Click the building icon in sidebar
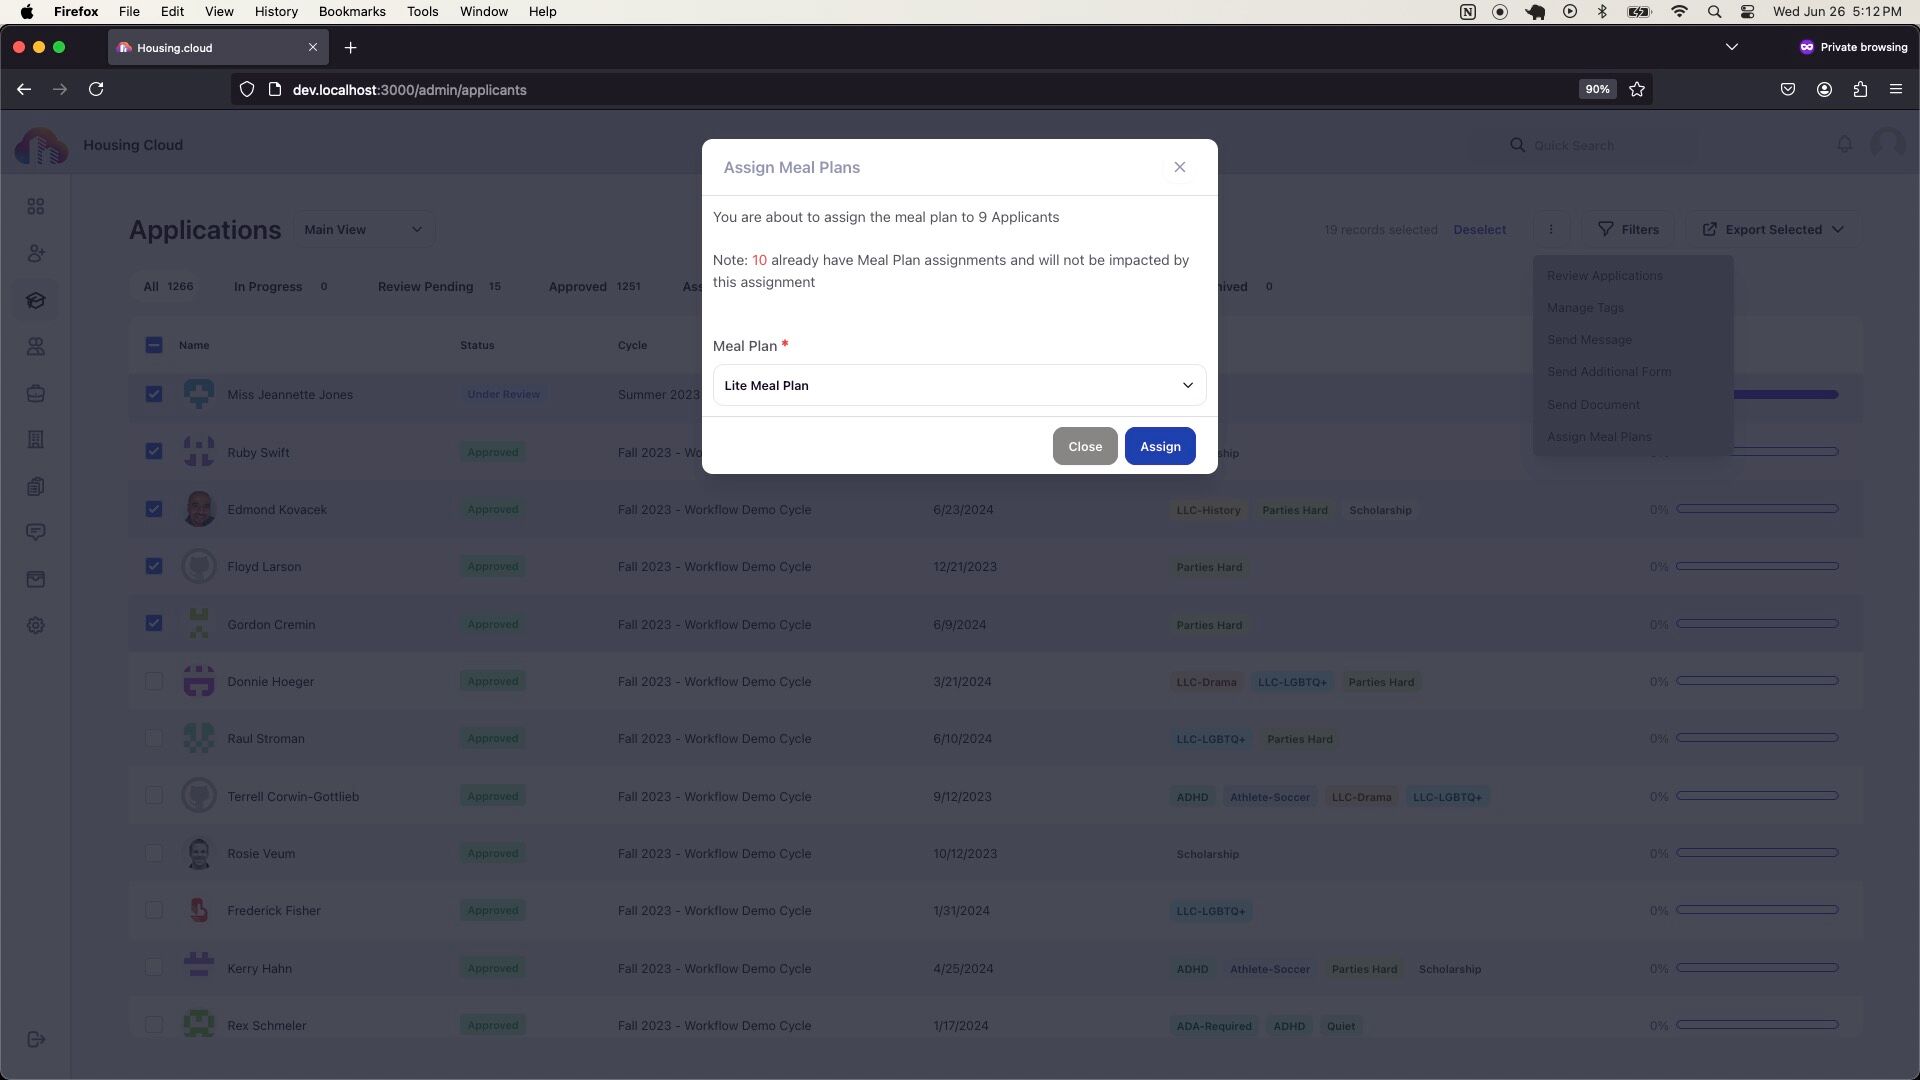 pos(36,440)
